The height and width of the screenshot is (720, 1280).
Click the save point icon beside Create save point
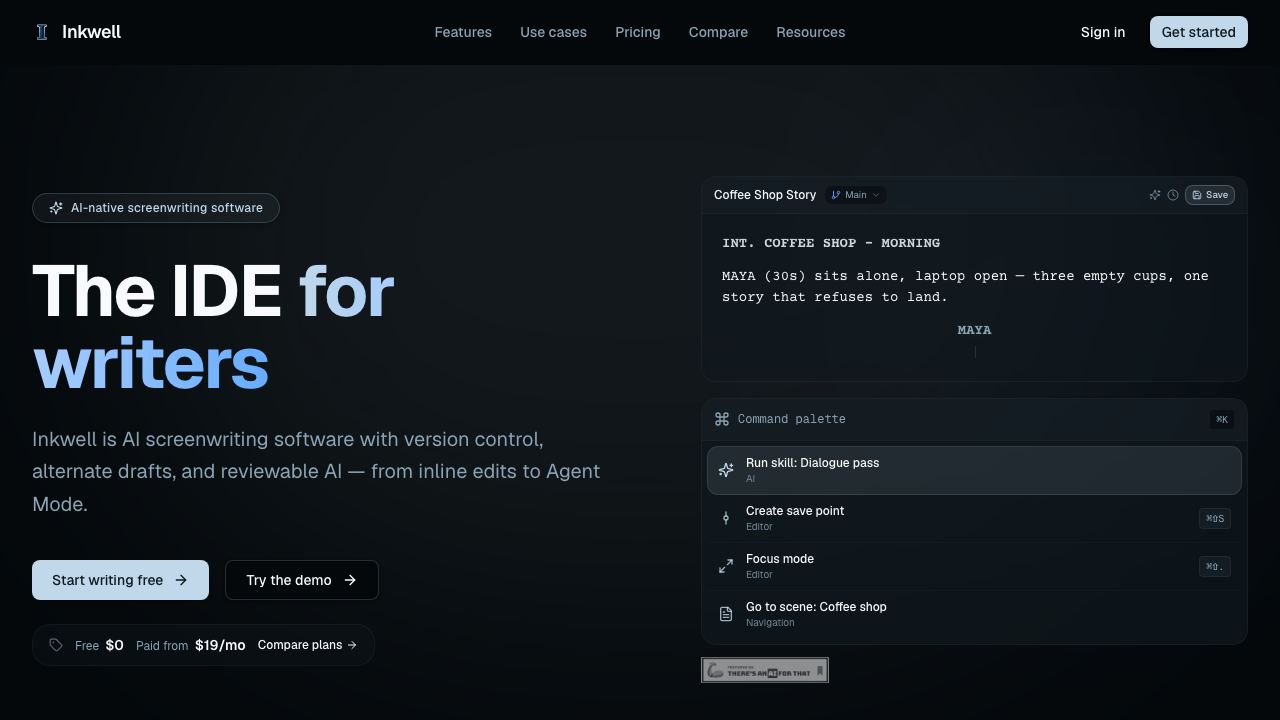pos(726,518)
